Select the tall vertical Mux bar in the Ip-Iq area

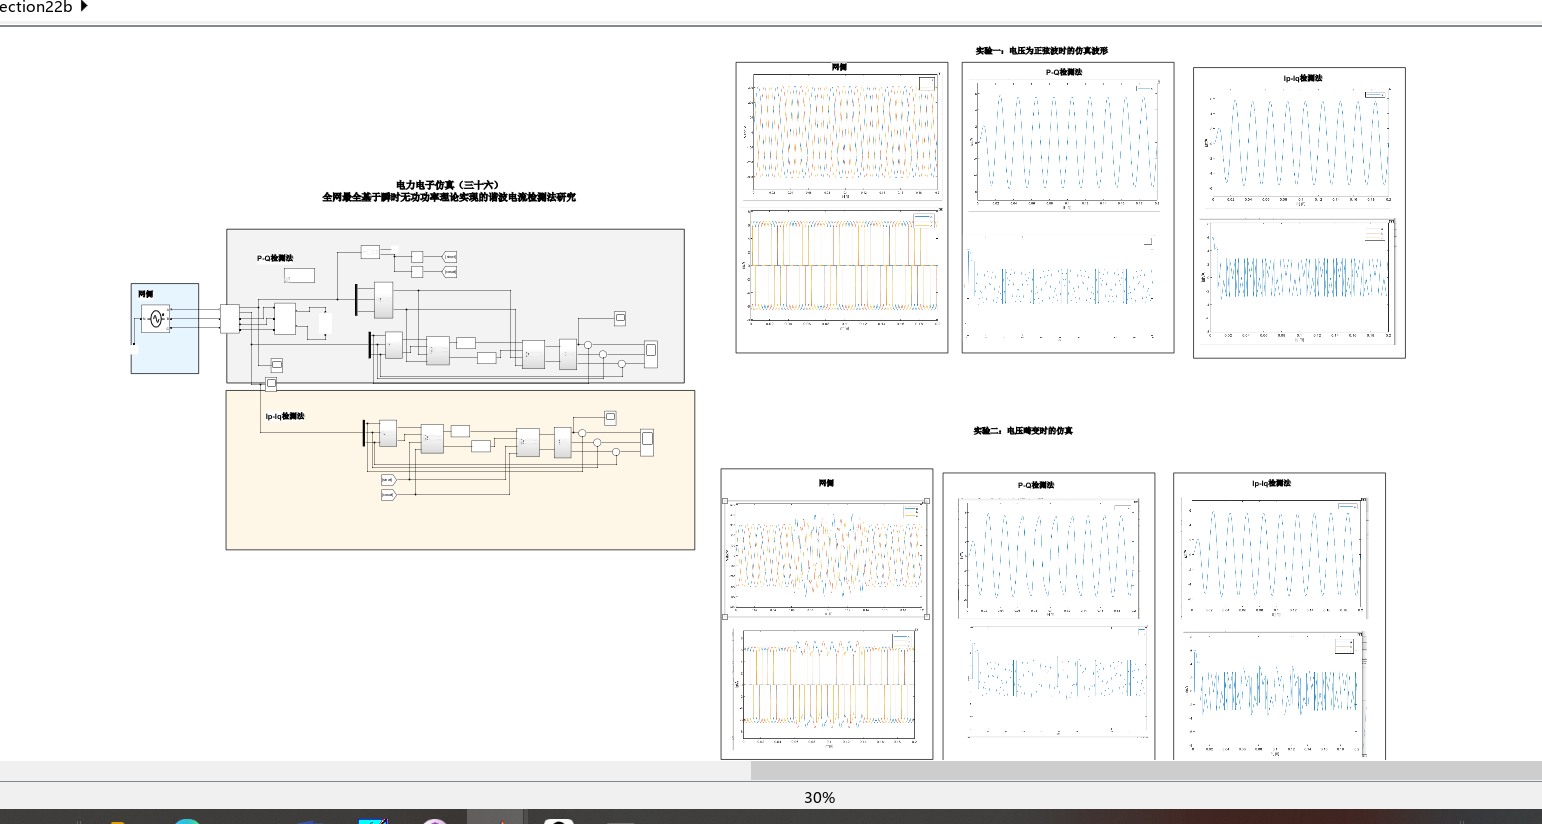click(364, 433)
